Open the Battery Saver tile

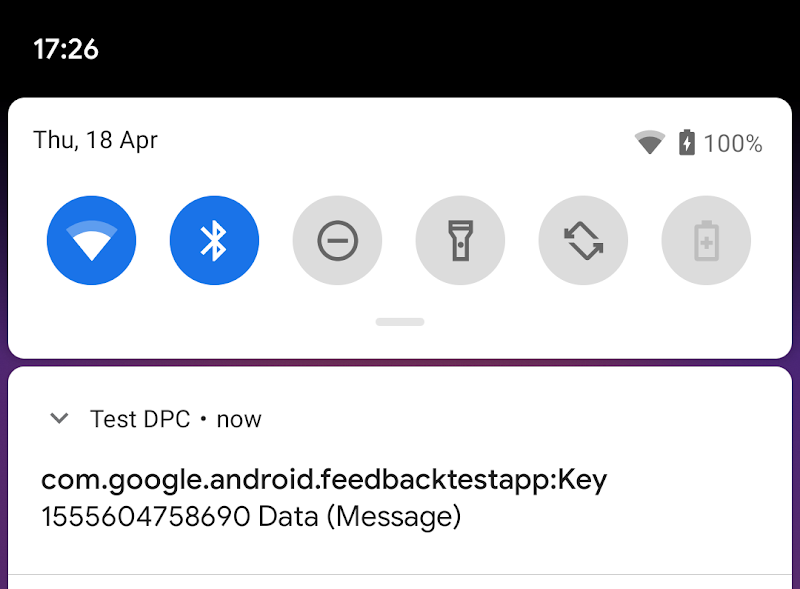coord(706,240)
